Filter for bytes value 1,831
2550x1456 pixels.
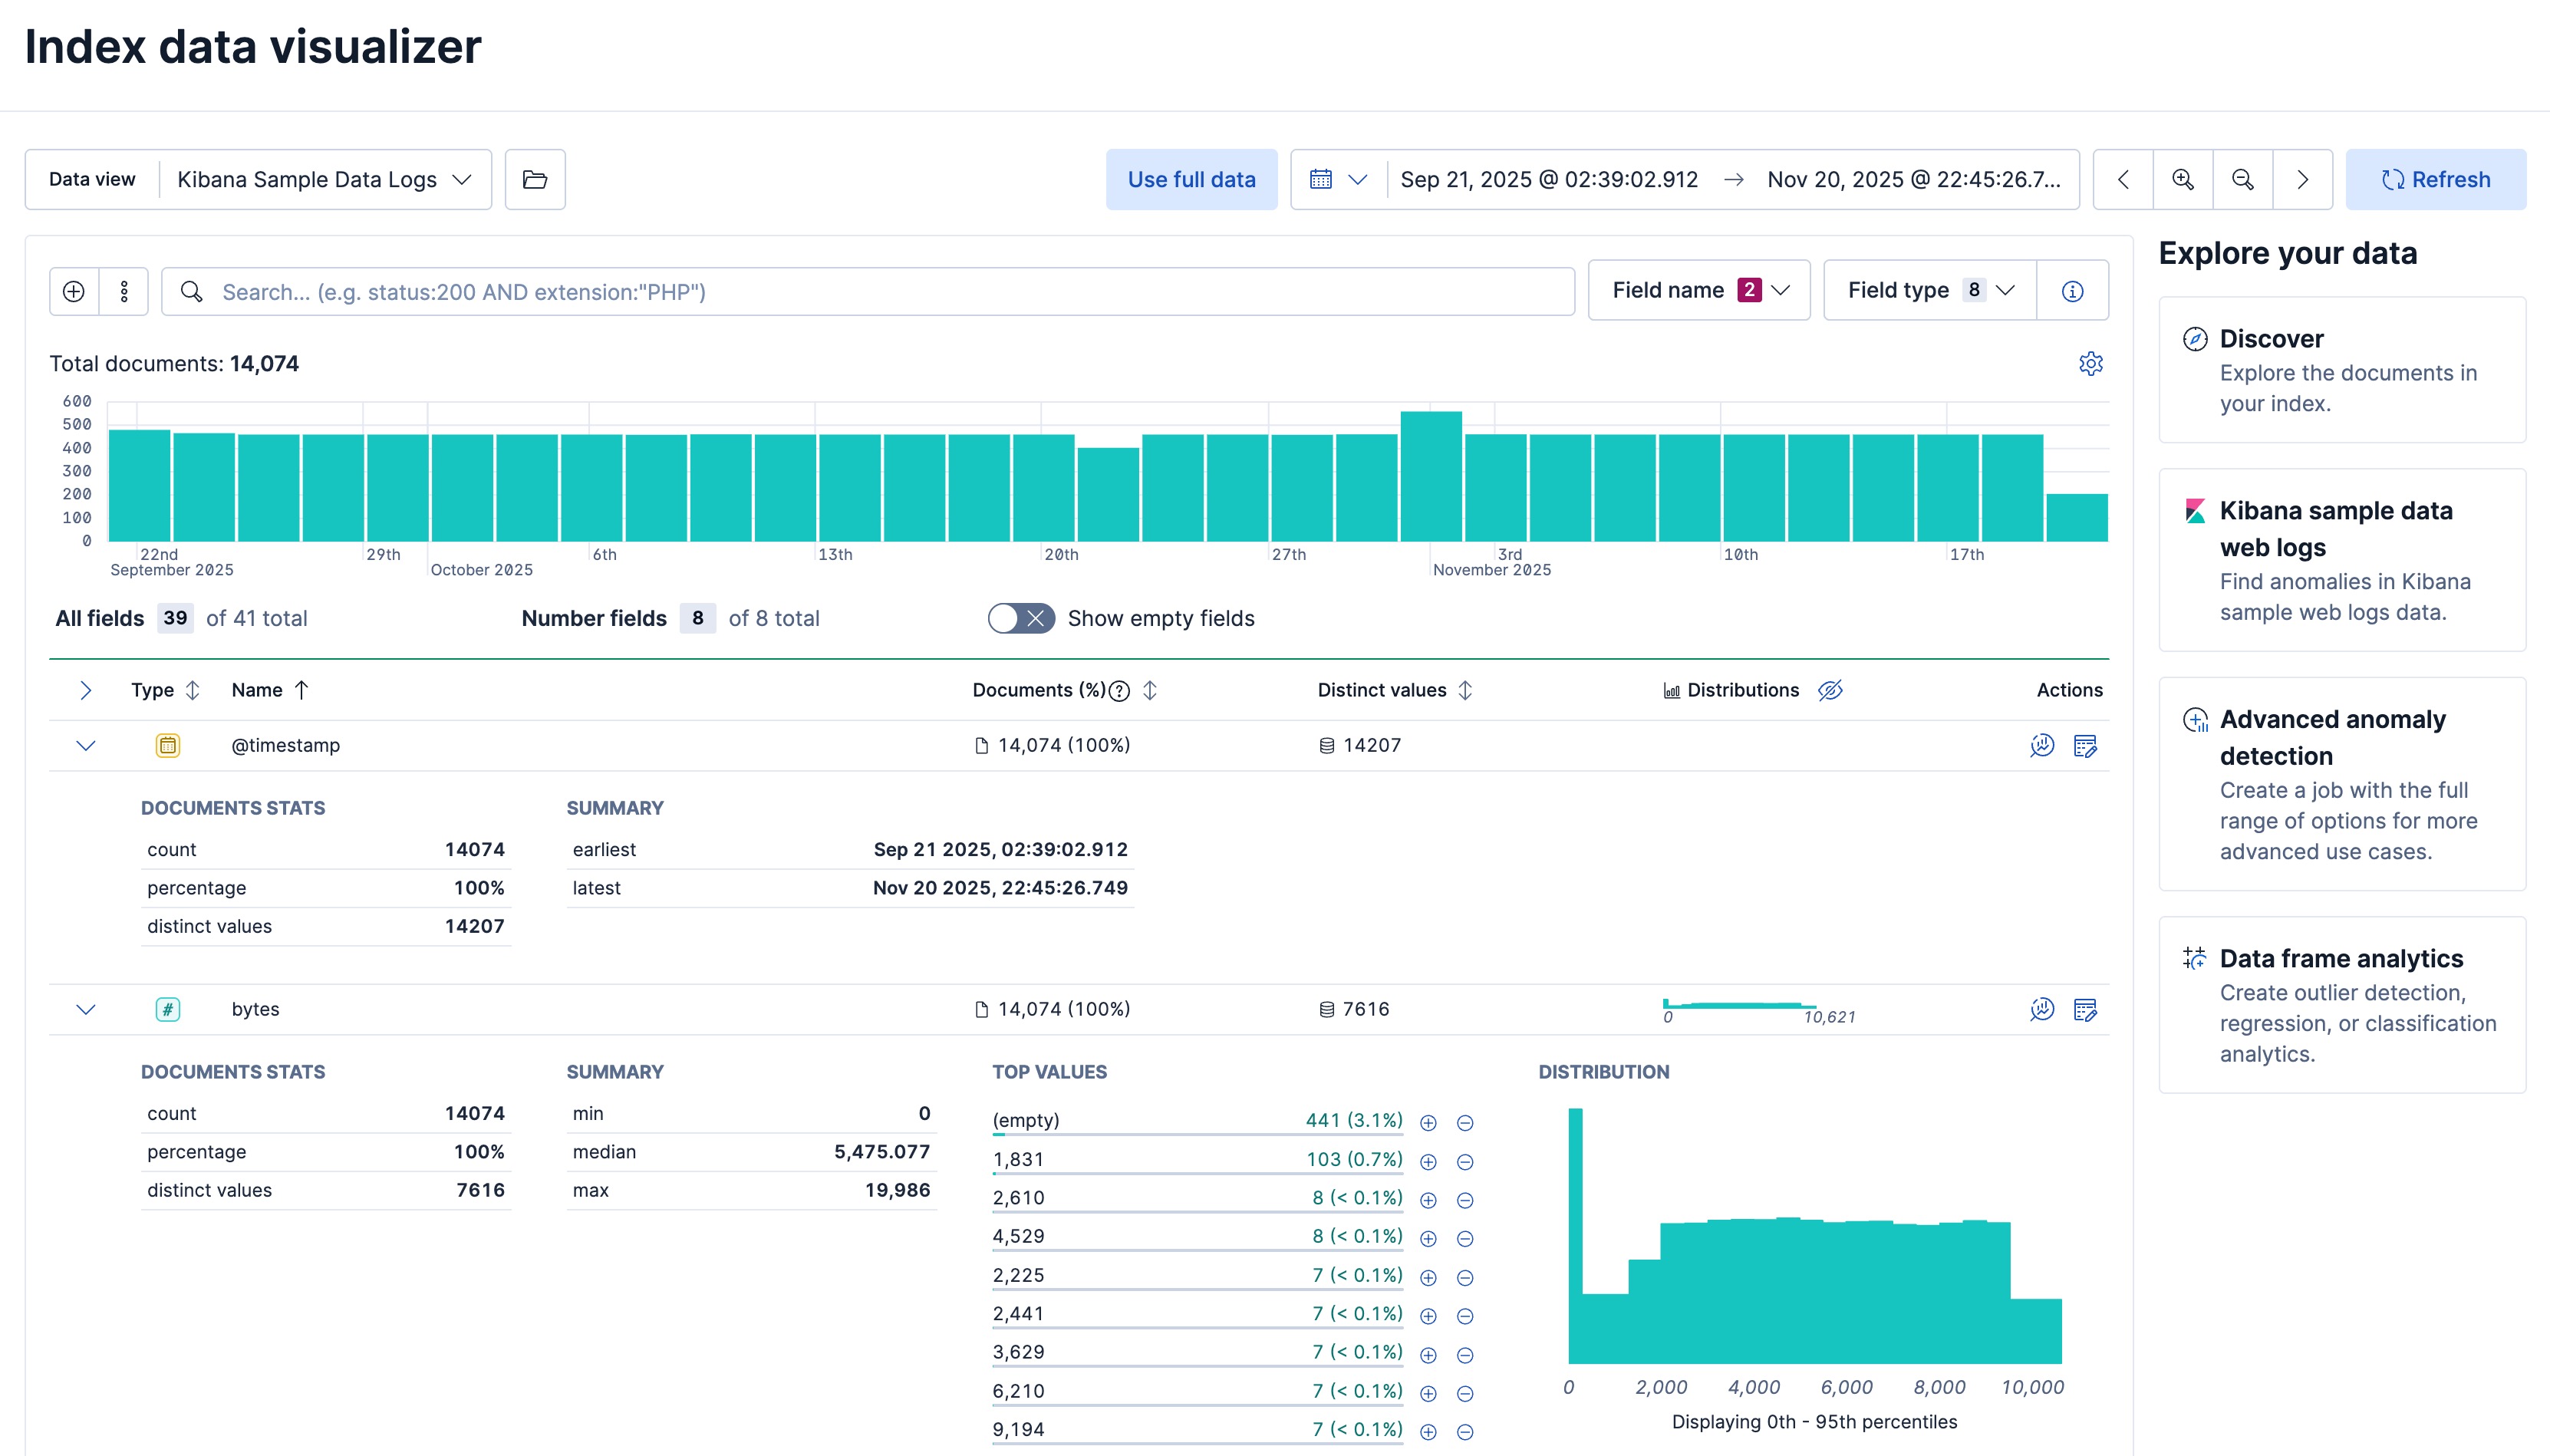1428,1161
